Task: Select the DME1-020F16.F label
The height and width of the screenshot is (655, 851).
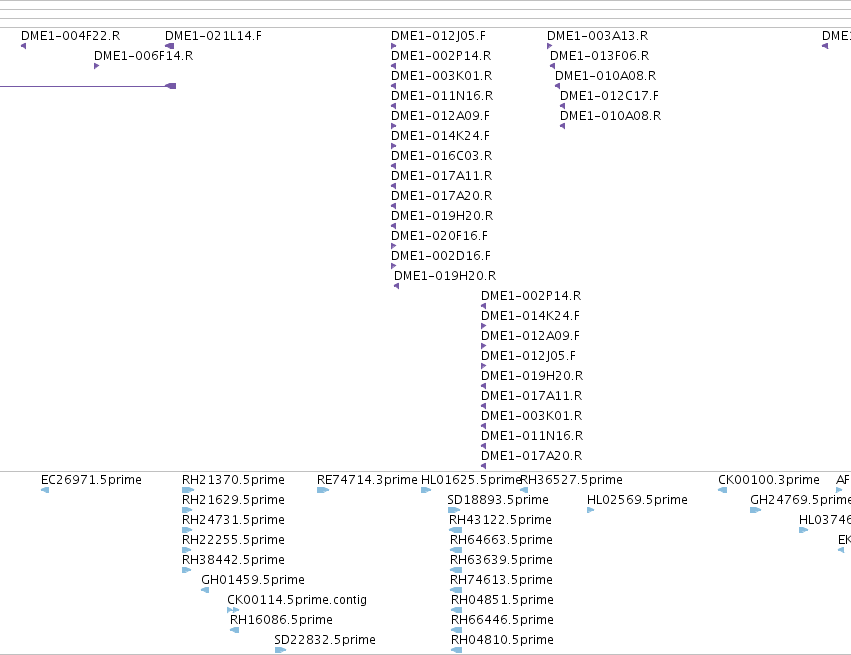Action: tap(440, 236)
